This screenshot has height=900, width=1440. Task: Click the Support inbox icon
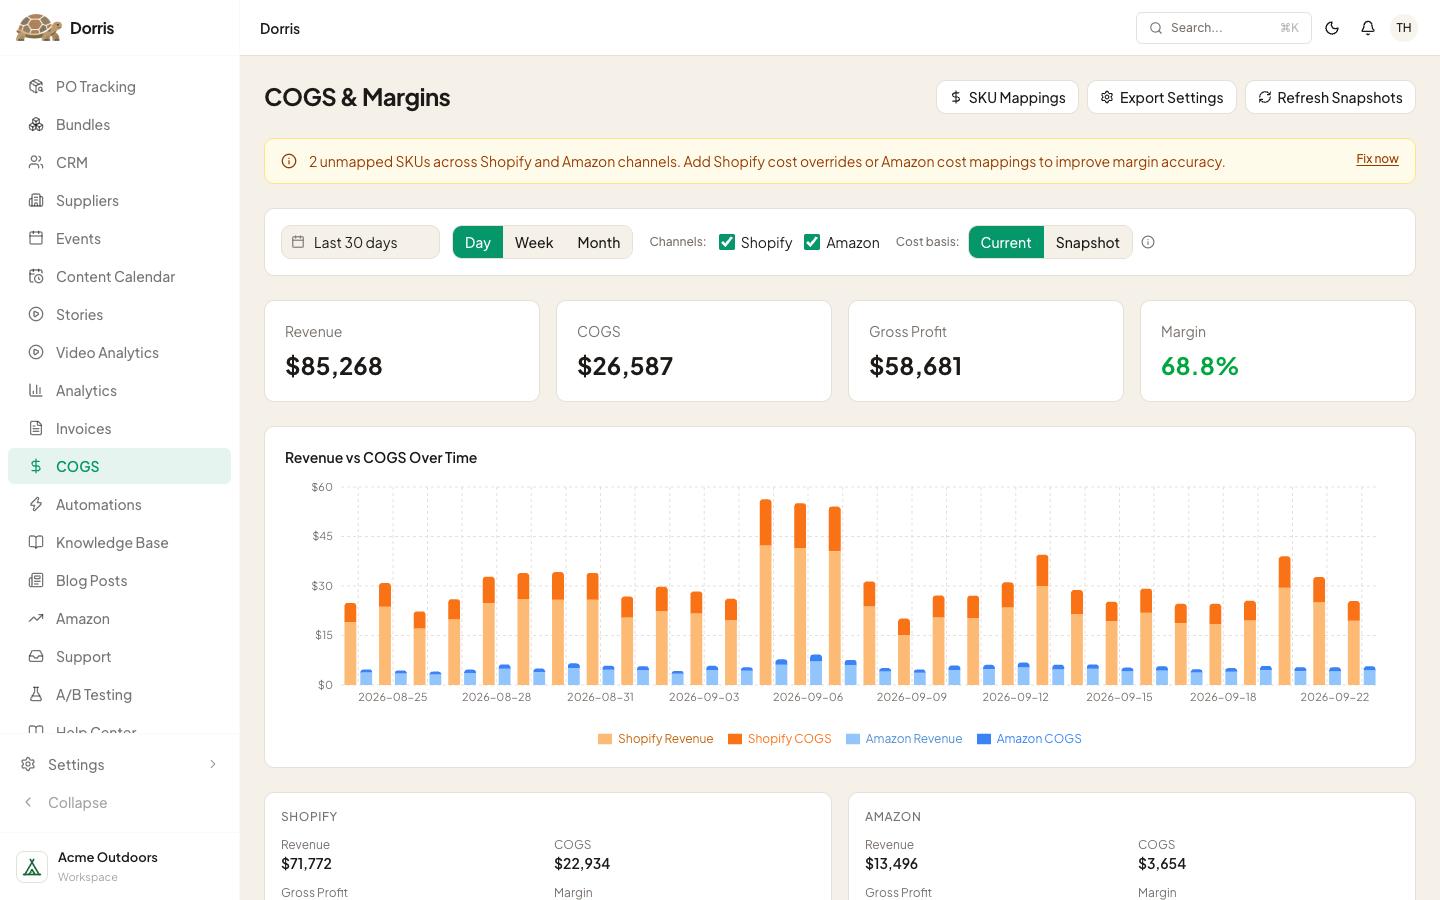tap(36, 656)
